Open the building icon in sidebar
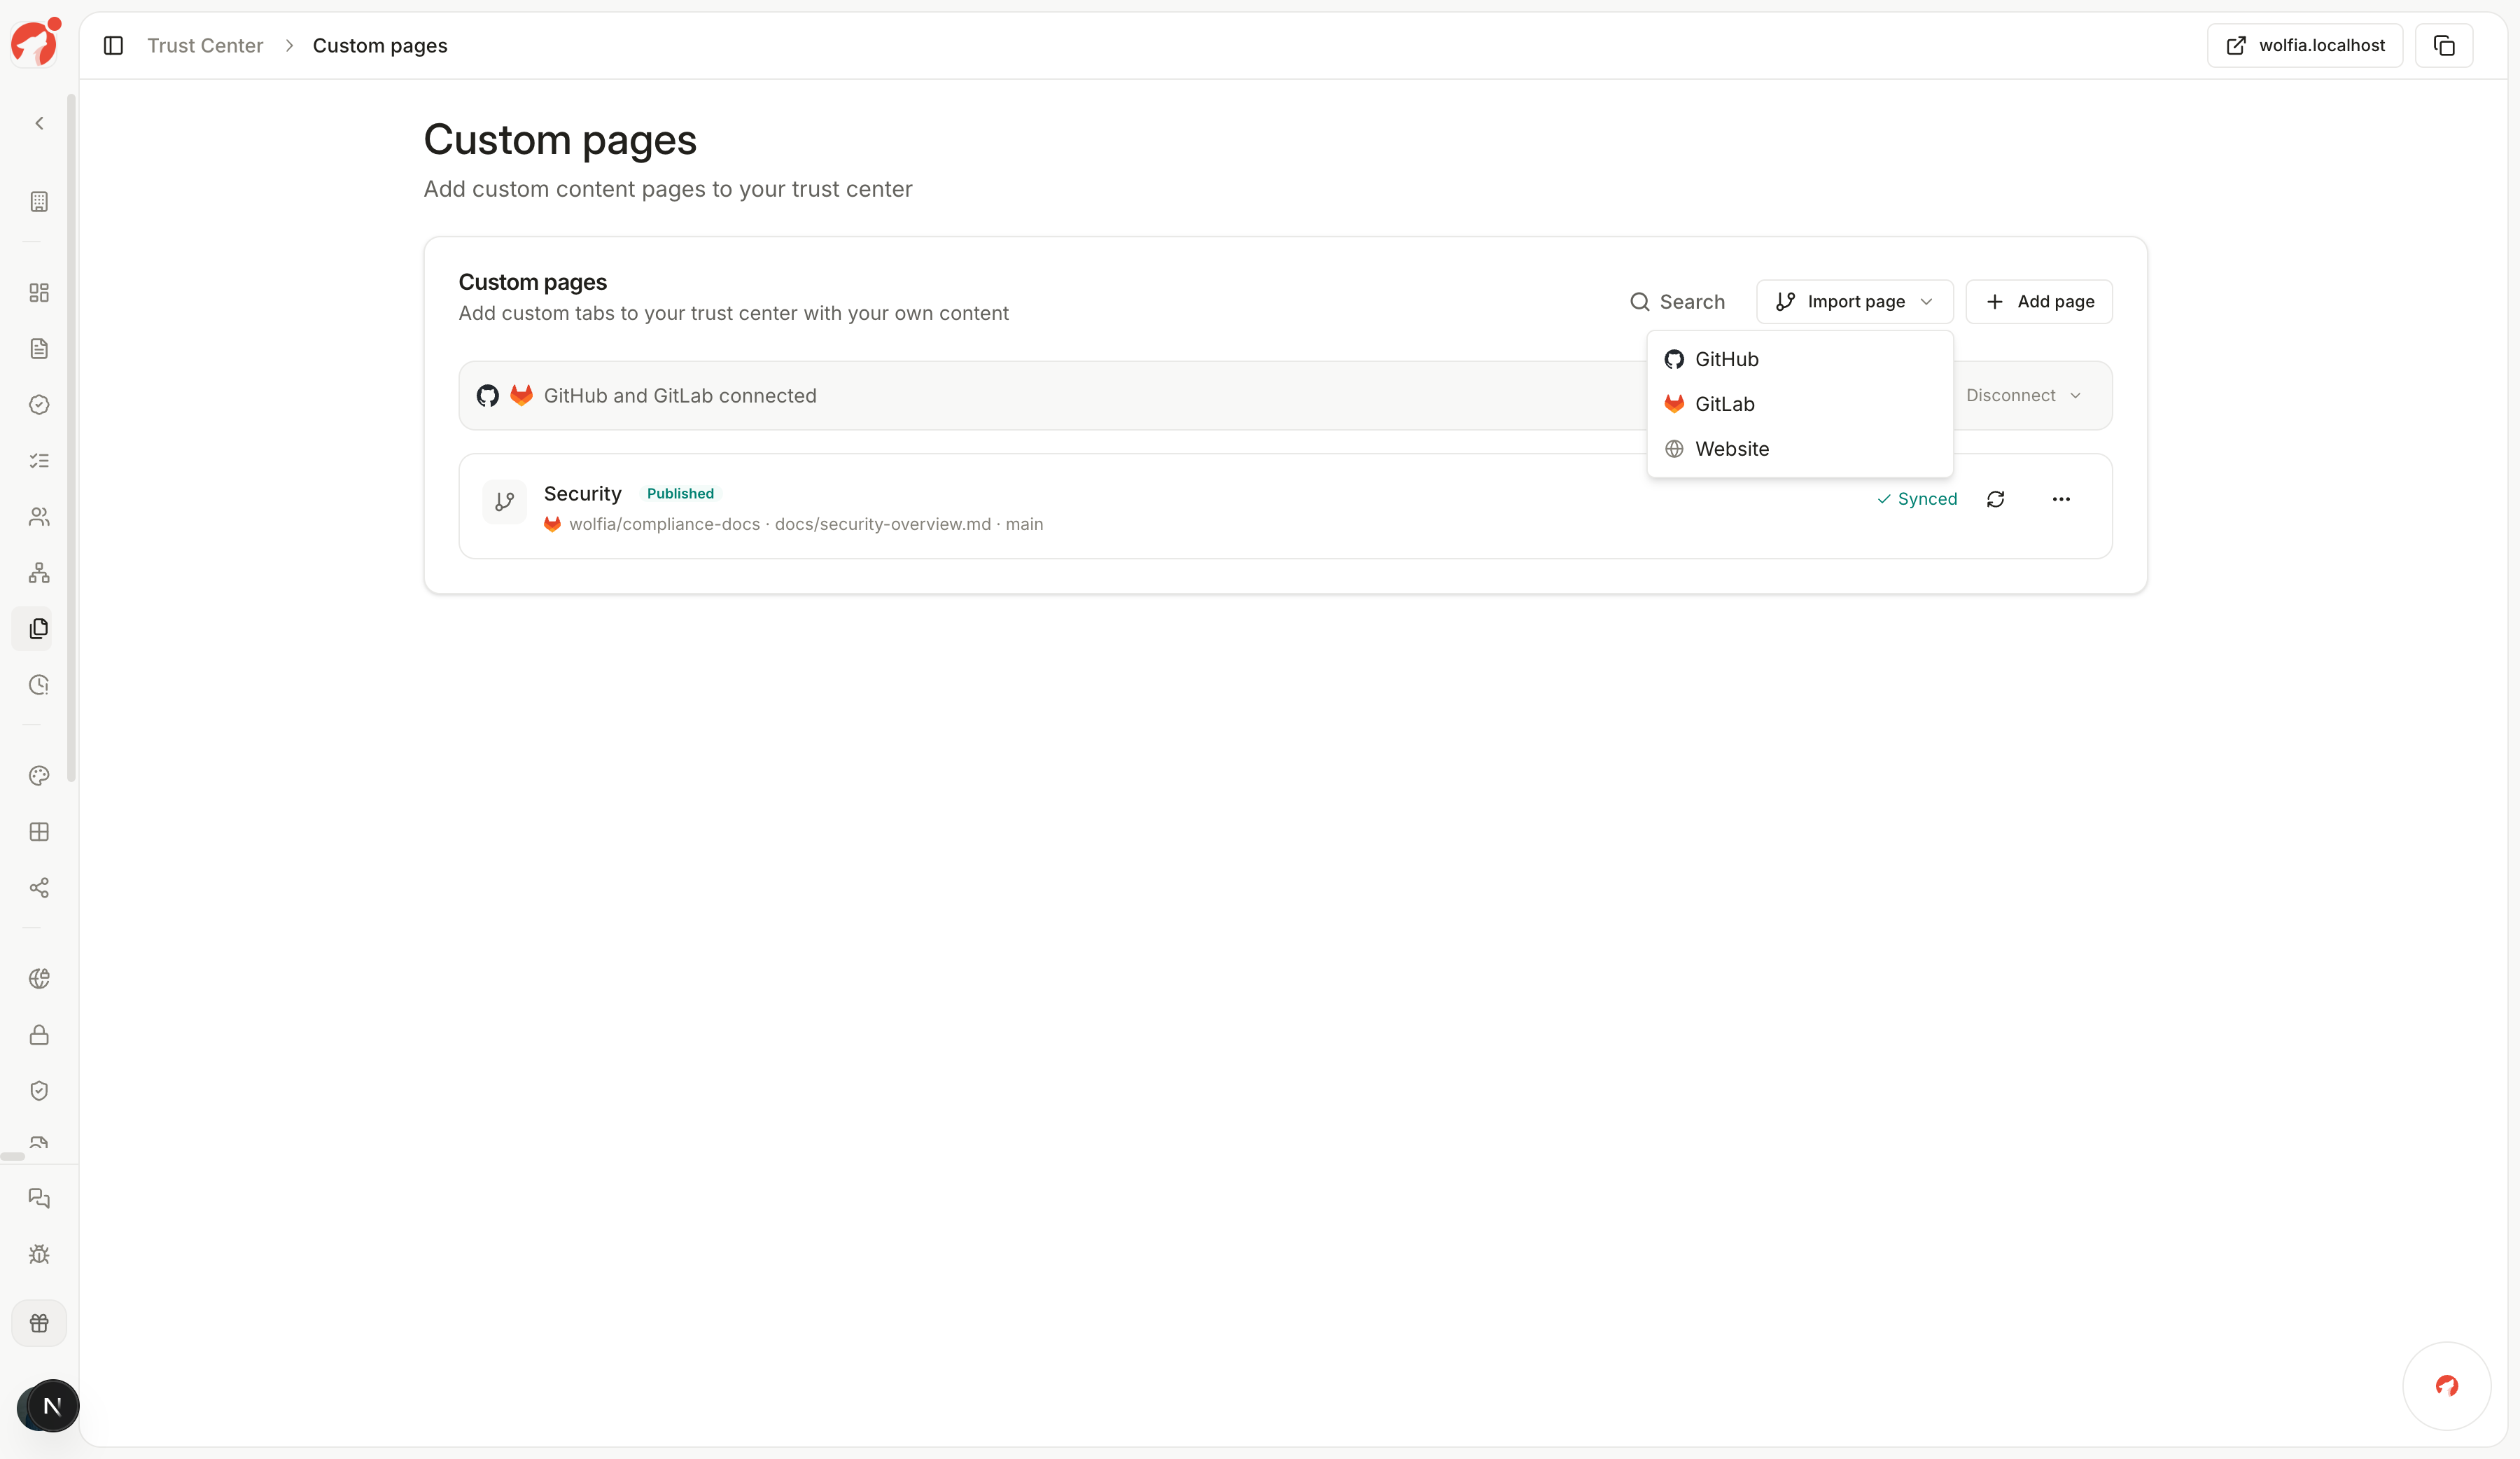2520x1459 pixels. pyautogui.click(x=39, y=201)
